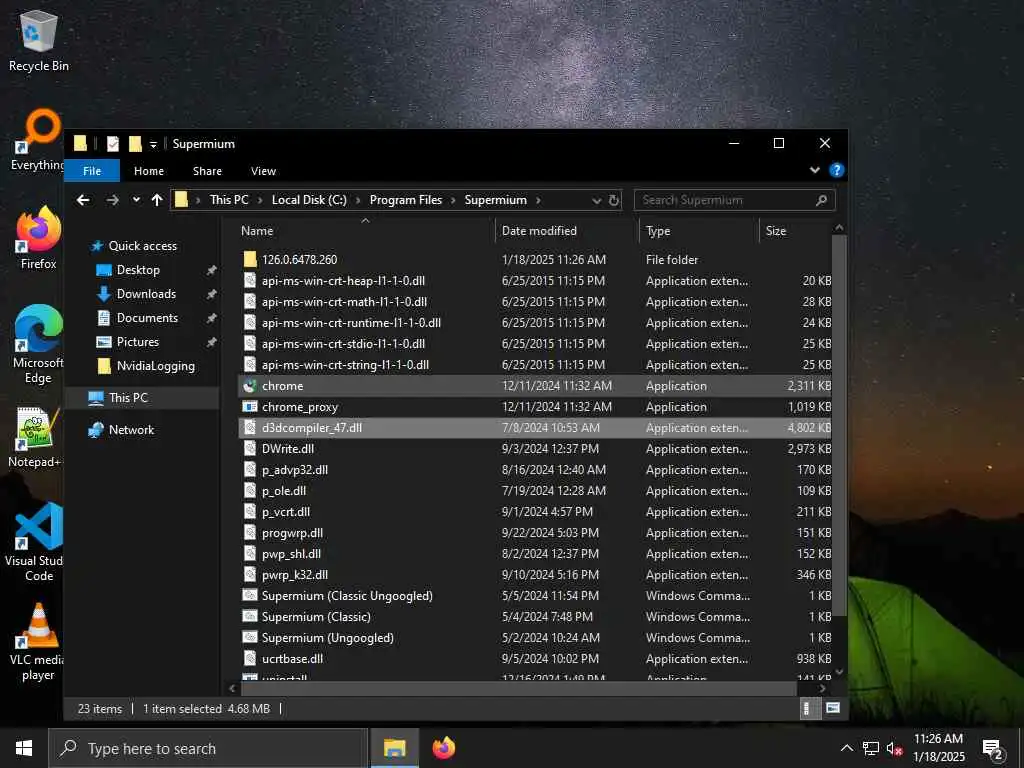The width and height of the screenshot is (1024, 768).
Task: Open the Windows Start menu
Action: coord(24,748)
